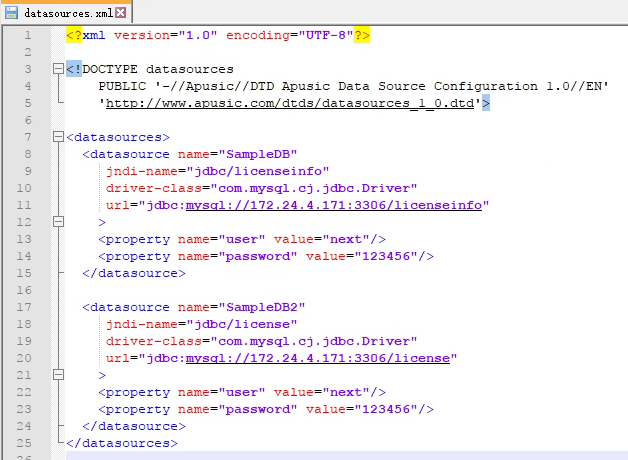Image resolution: width=628 pixels, height=460 pixels.
Task: Place cursor in the "SampleDB" datasource name
Action: [x=264, y=154]
